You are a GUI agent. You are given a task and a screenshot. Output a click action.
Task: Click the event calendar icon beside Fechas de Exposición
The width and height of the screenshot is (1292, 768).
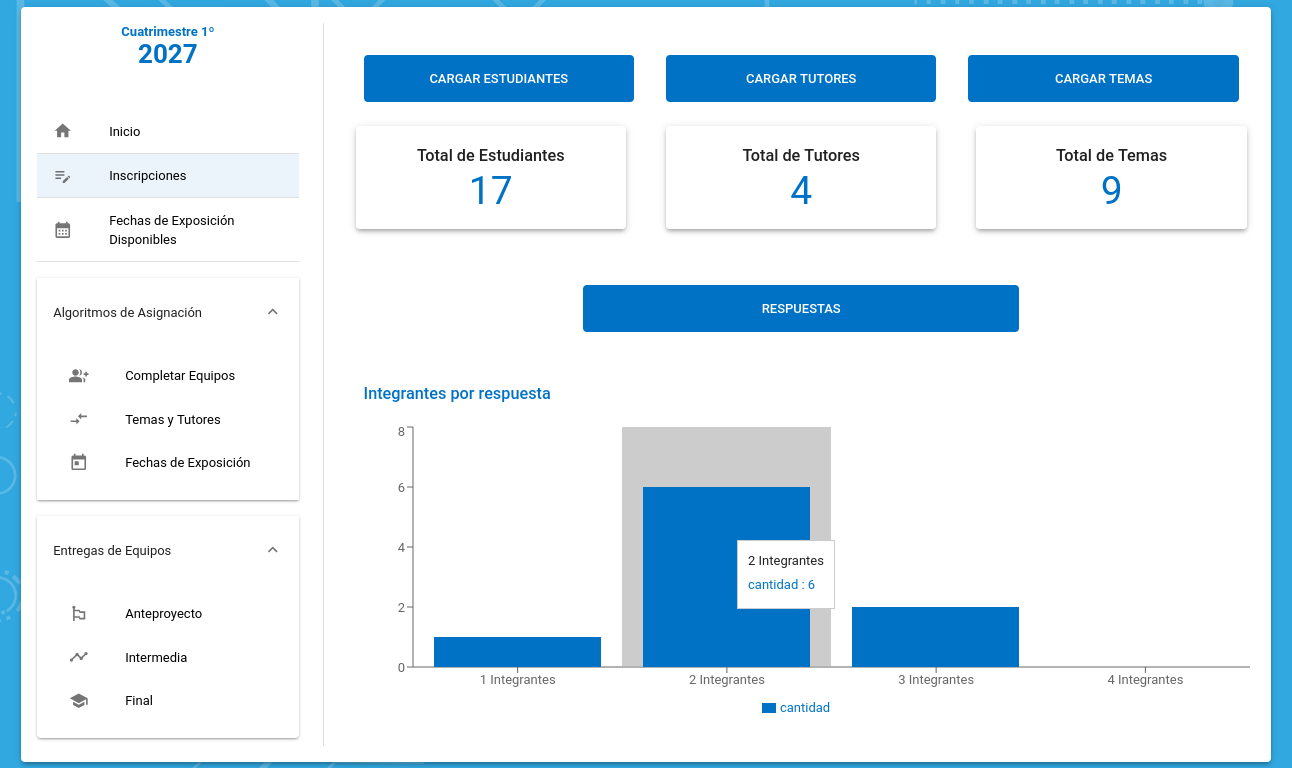pos(79,462)
